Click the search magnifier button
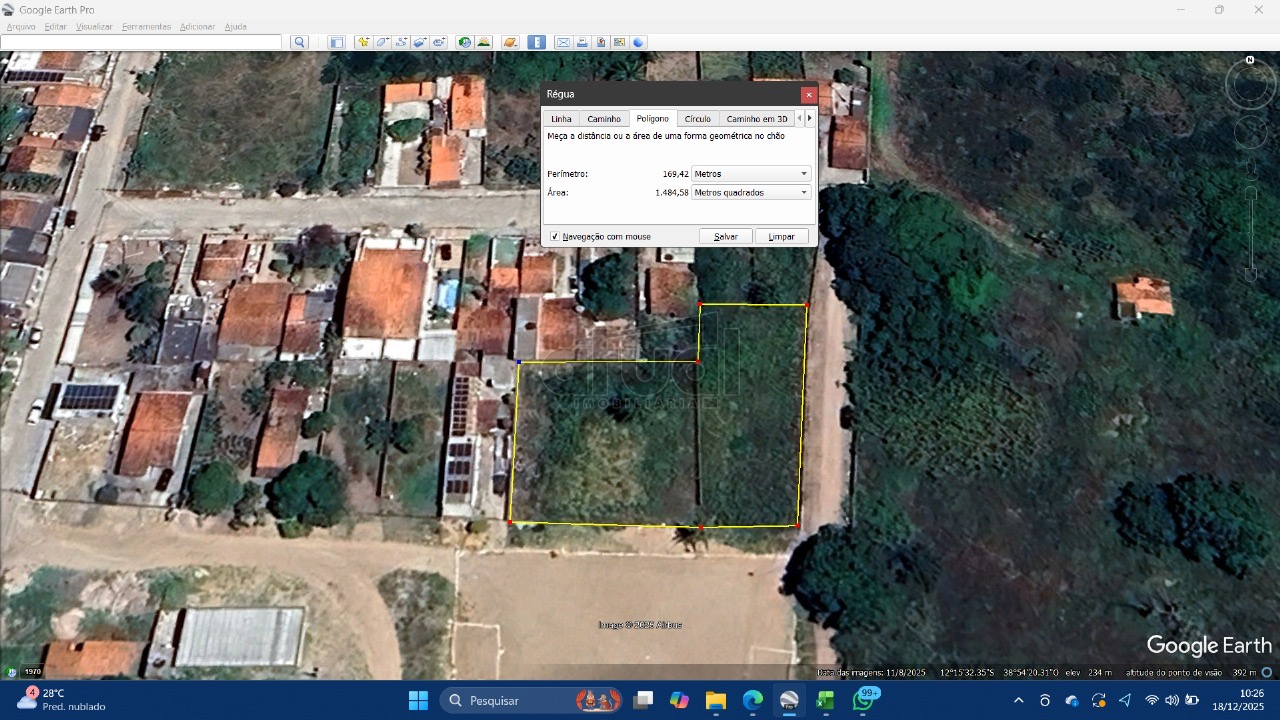Viewport: 1280px width, 720px height. (299, 42)
